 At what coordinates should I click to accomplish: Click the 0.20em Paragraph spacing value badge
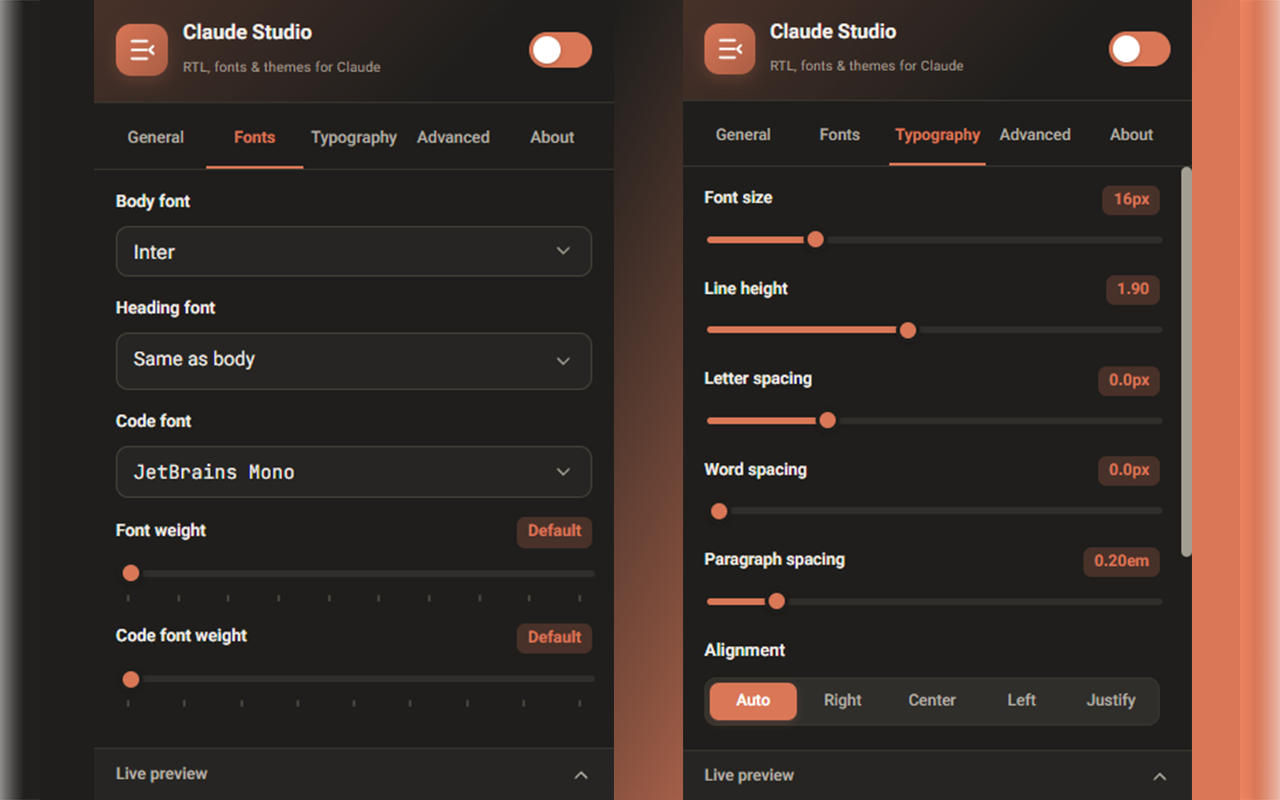(1122, 561)
